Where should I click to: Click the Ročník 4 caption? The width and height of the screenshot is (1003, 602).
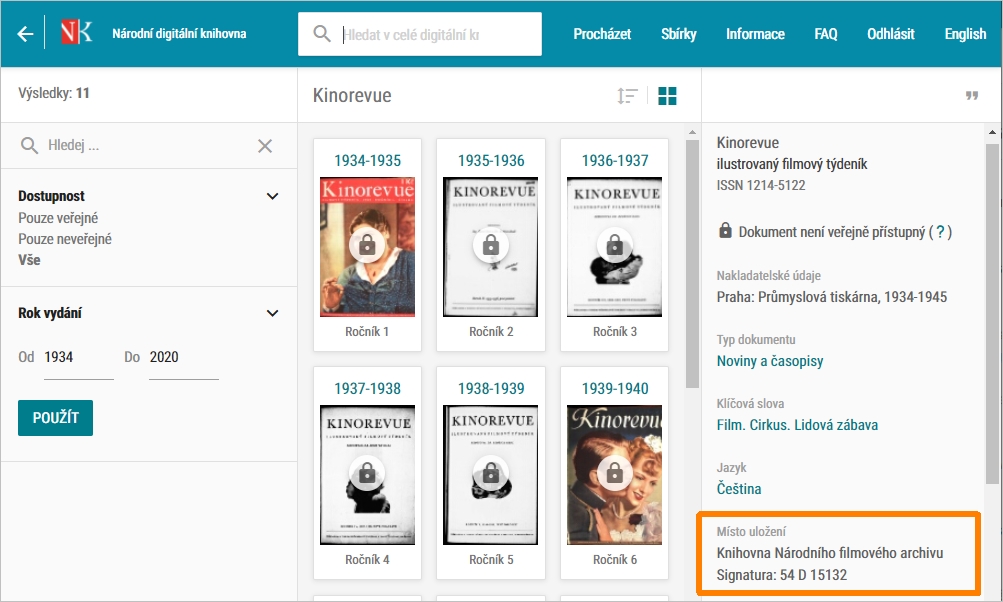(367, 560)
